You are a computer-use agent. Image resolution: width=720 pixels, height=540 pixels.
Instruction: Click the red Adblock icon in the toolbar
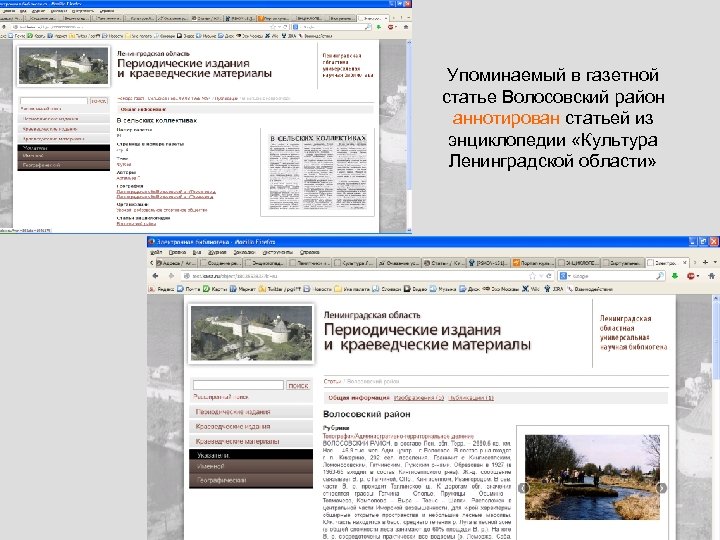click(691, 276)
